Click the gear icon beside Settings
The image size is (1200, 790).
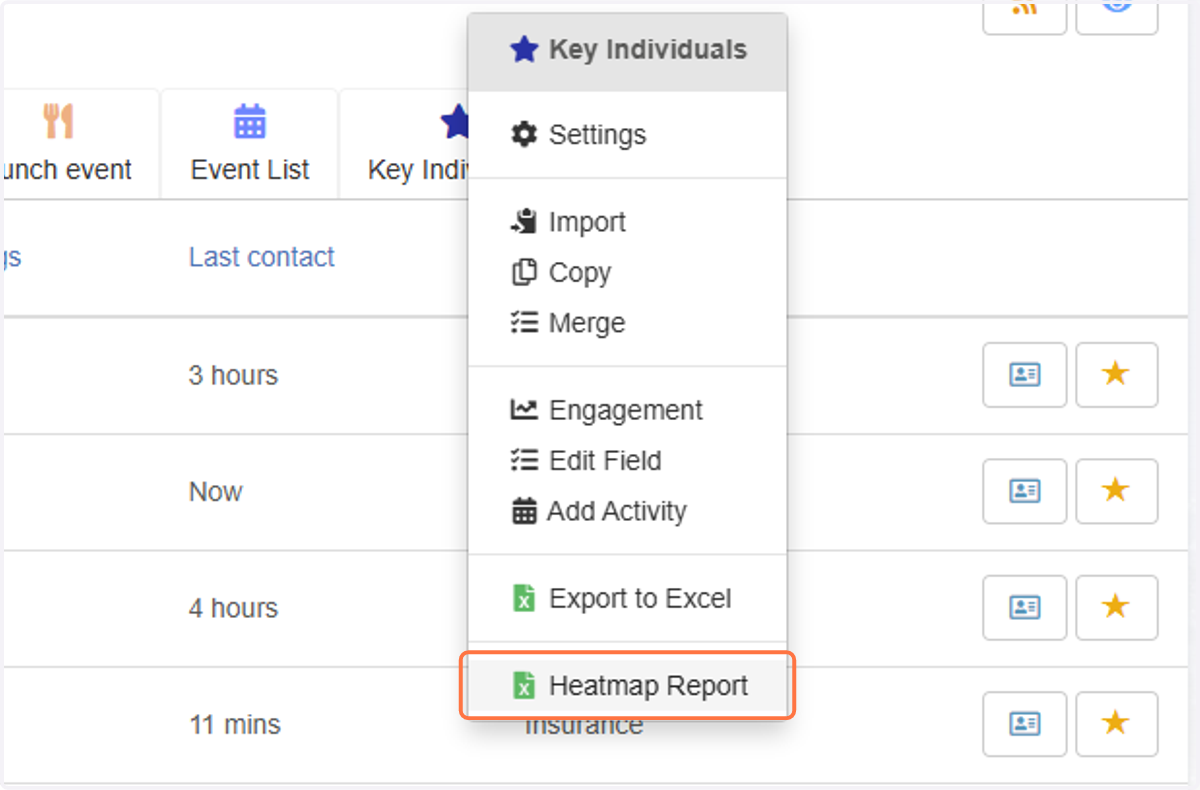click(x=524, y=134)
